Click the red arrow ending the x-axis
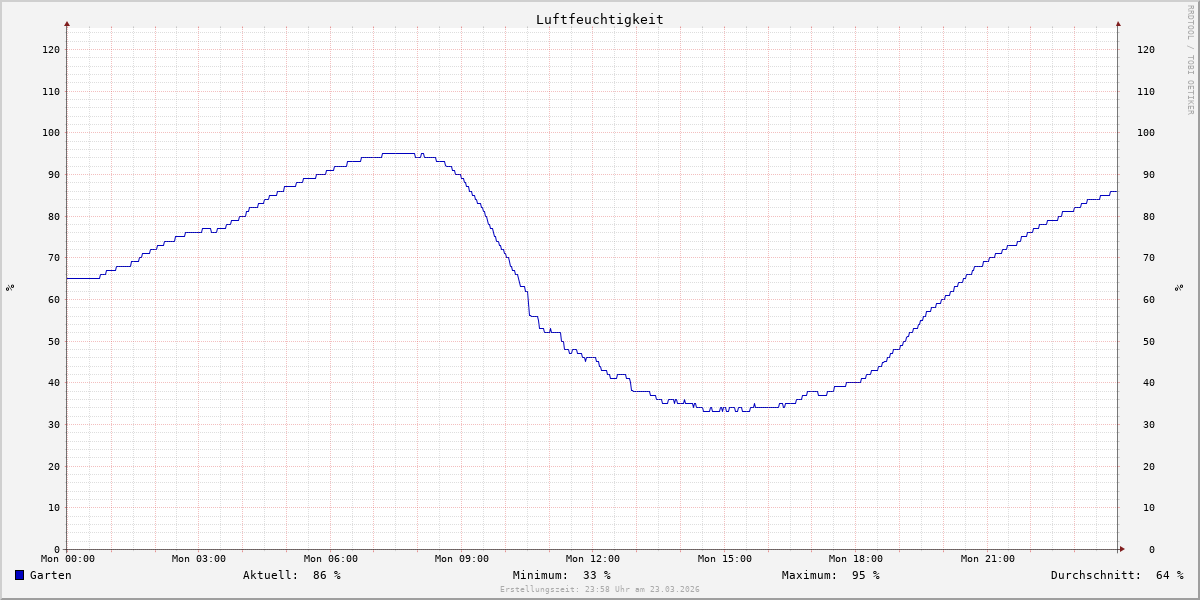This screenshot has height=600, width=1200. pyautogui.click(x=1122, y=549)
